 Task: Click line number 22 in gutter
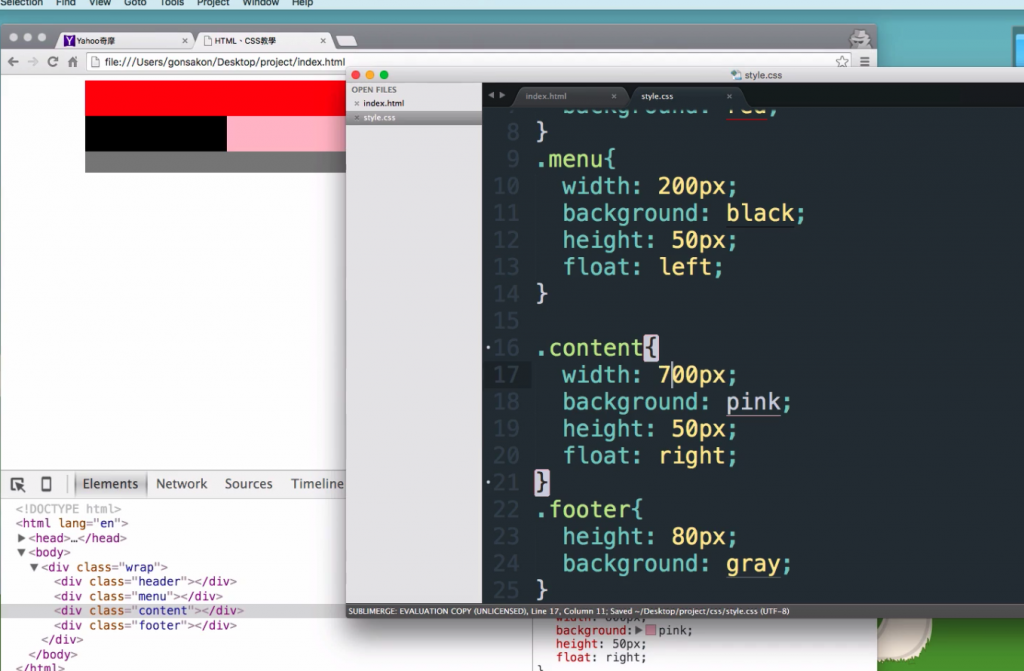tap(506, 509)
